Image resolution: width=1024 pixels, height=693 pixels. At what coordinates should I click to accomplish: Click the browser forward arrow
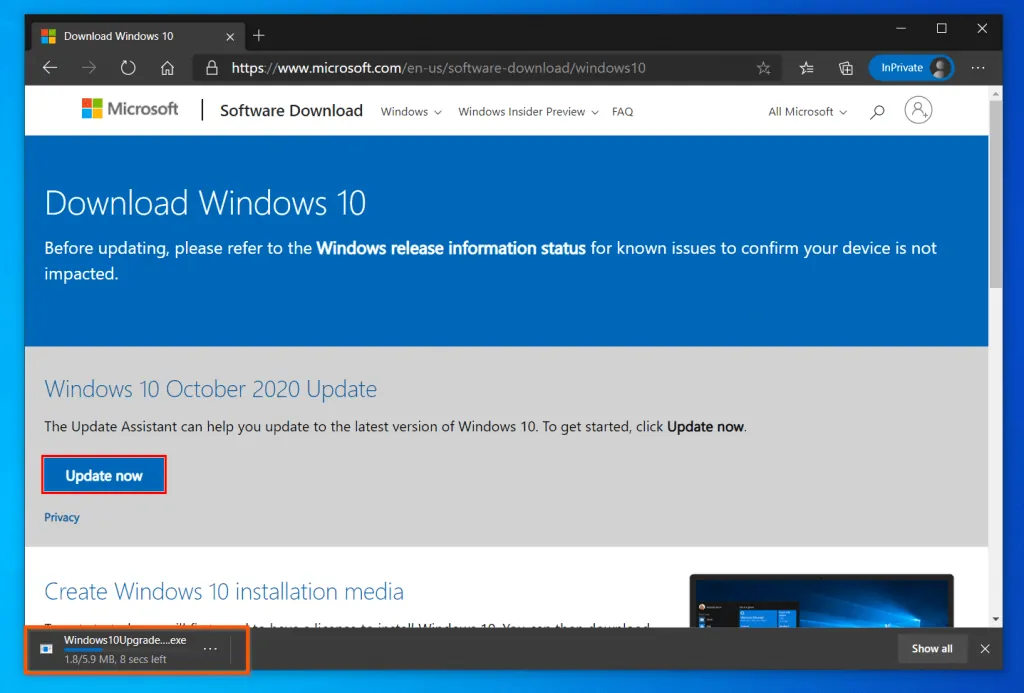pos(89,67)
